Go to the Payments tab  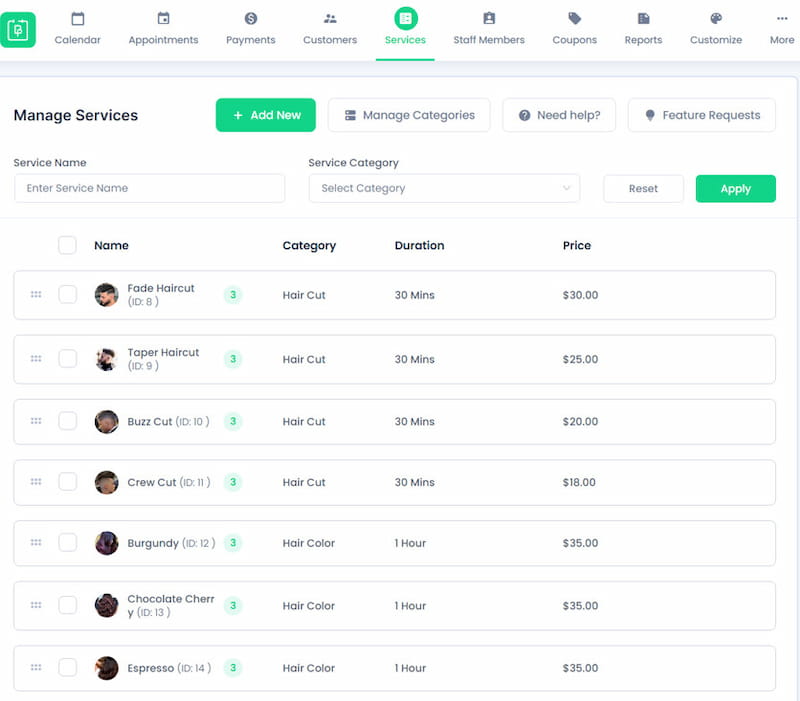click(x=251, y=30)
